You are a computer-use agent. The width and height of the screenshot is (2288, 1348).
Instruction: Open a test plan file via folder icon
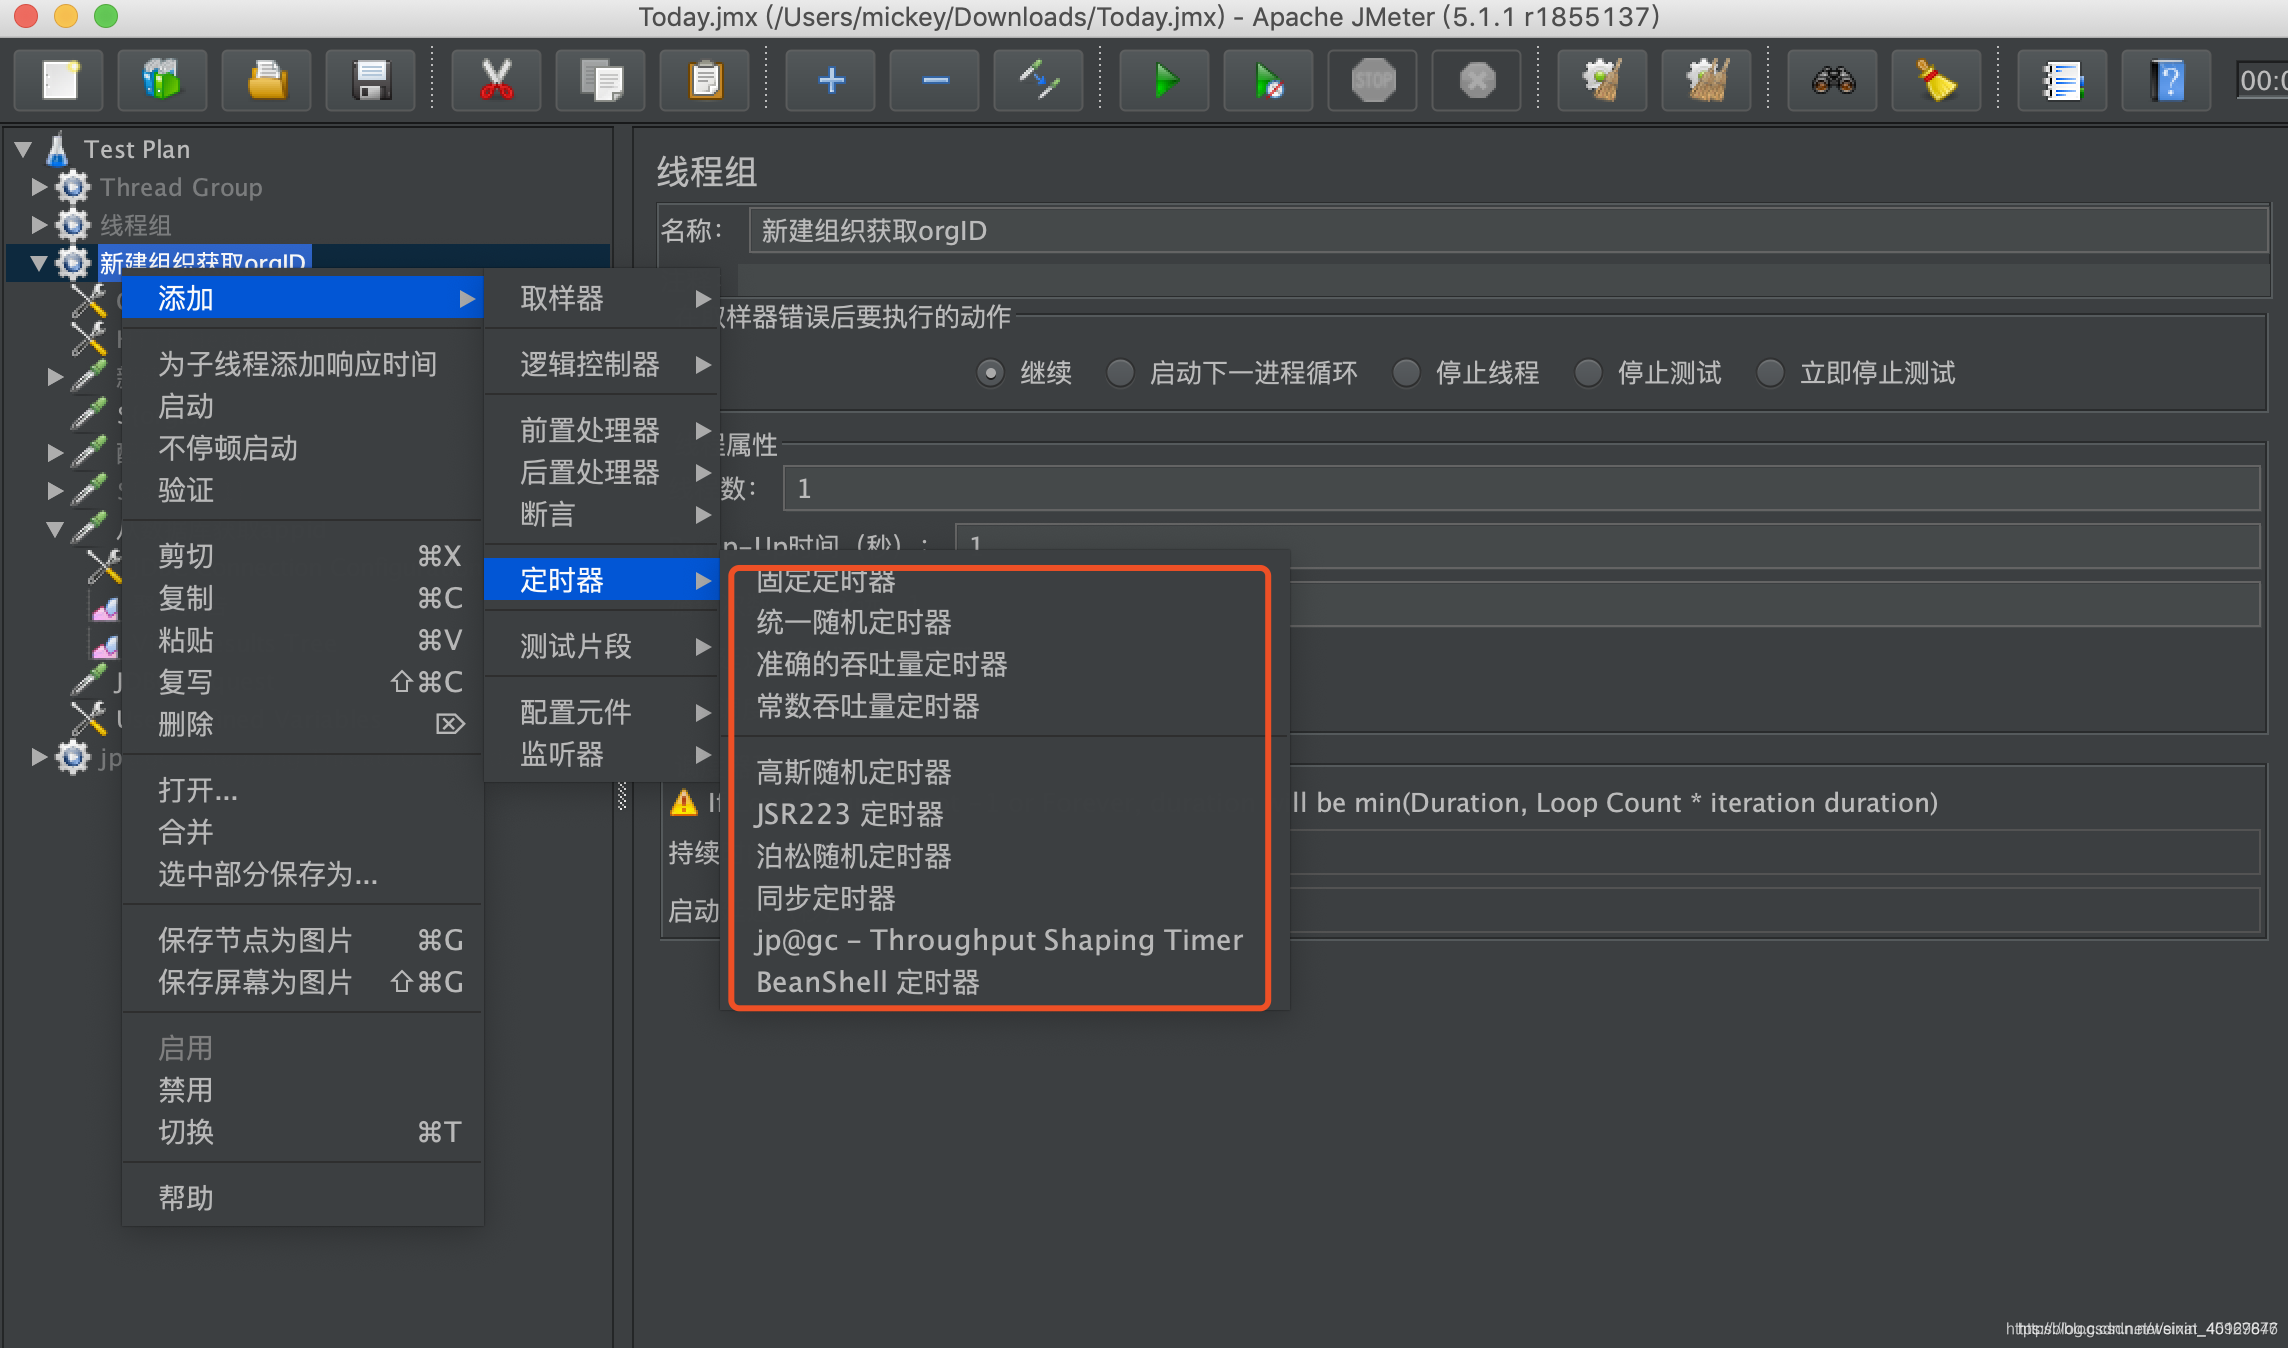(x=266, y=80)
